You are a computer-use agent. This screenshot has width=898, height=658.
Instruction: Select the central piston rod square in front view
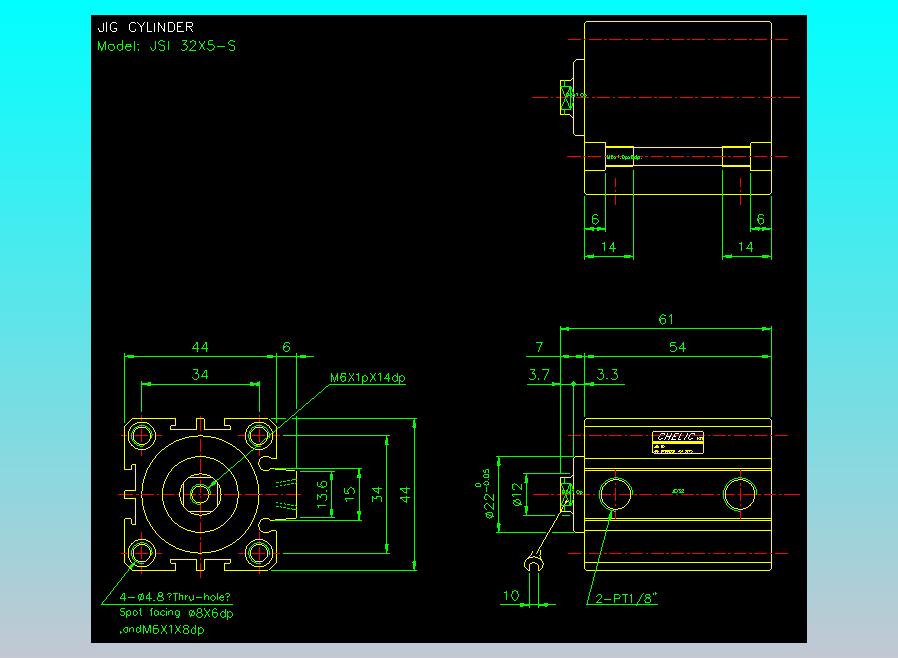tap(200, 494)
